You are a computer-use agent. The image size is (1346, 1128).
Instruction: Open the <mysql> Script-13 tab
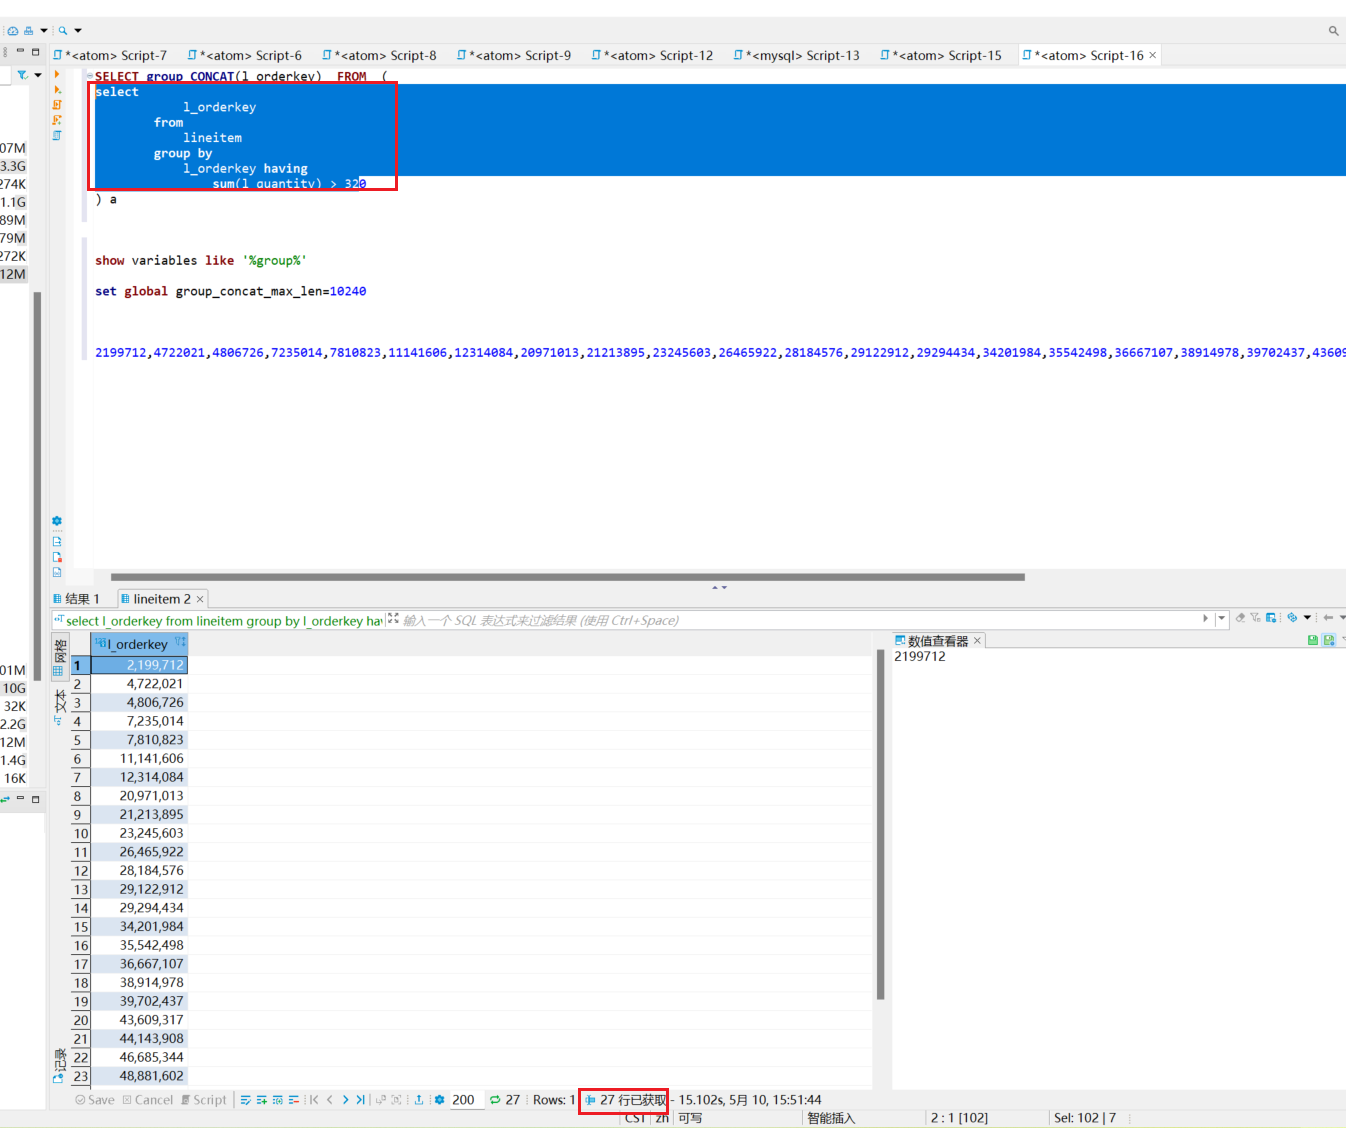coord(796,55)
